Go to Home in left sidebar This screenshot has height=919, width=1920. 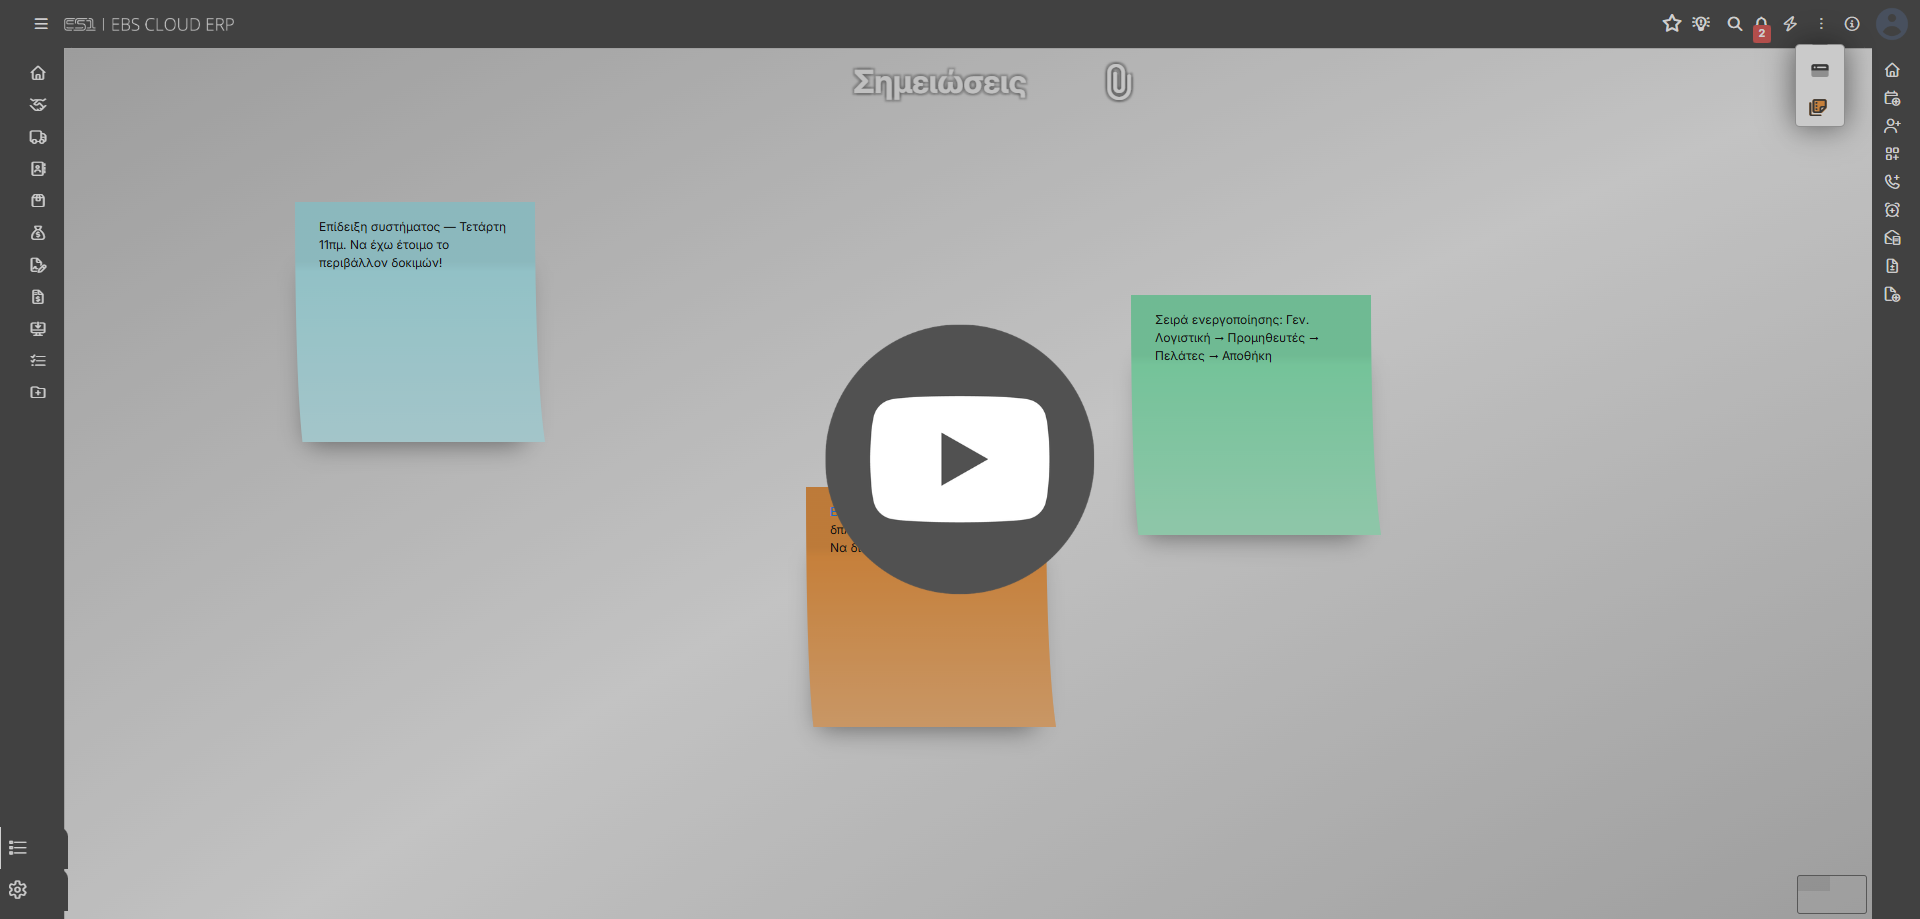coord(38,73)
